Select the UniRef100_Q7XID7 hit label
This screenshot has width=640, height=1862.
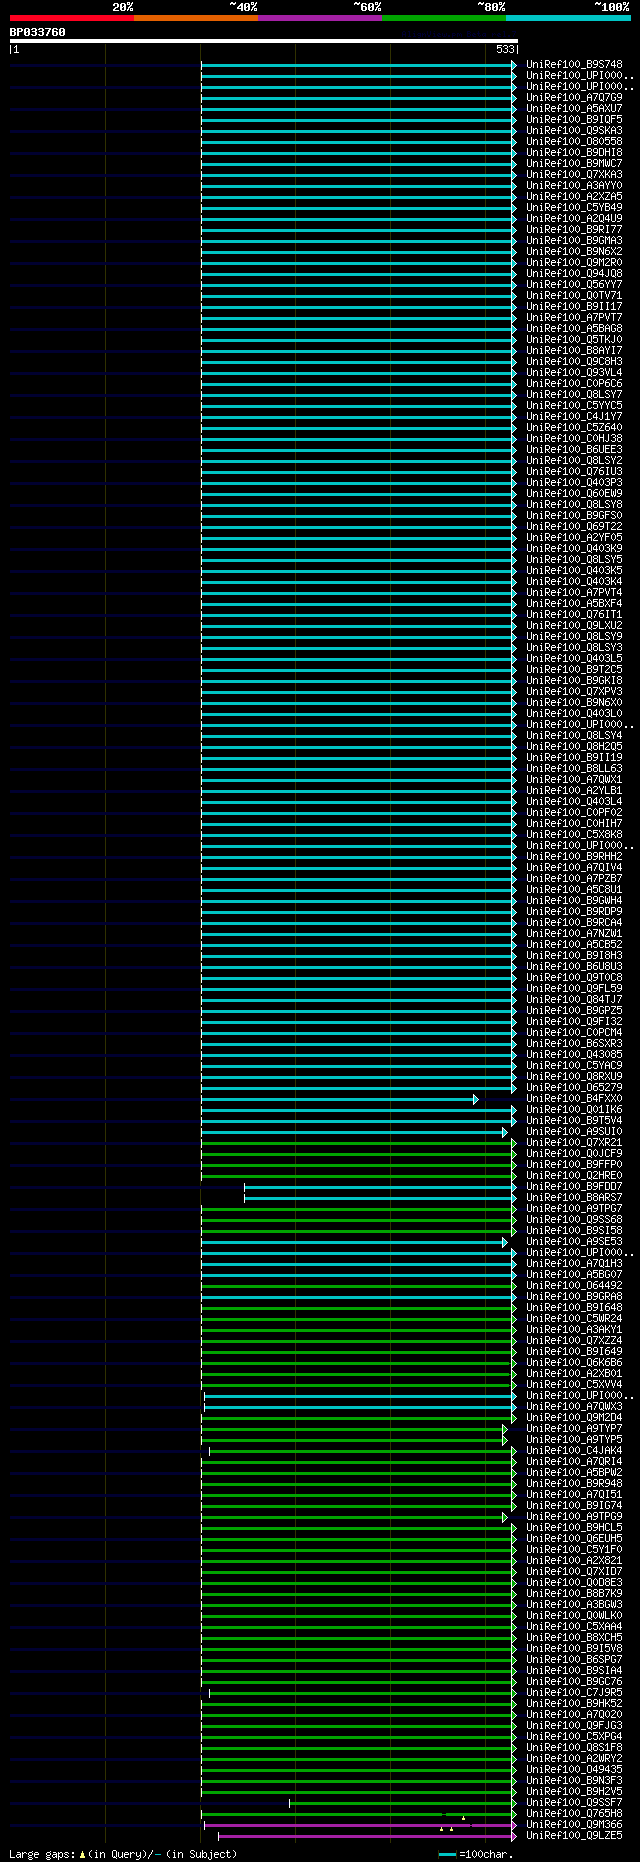click(574, 1572)
